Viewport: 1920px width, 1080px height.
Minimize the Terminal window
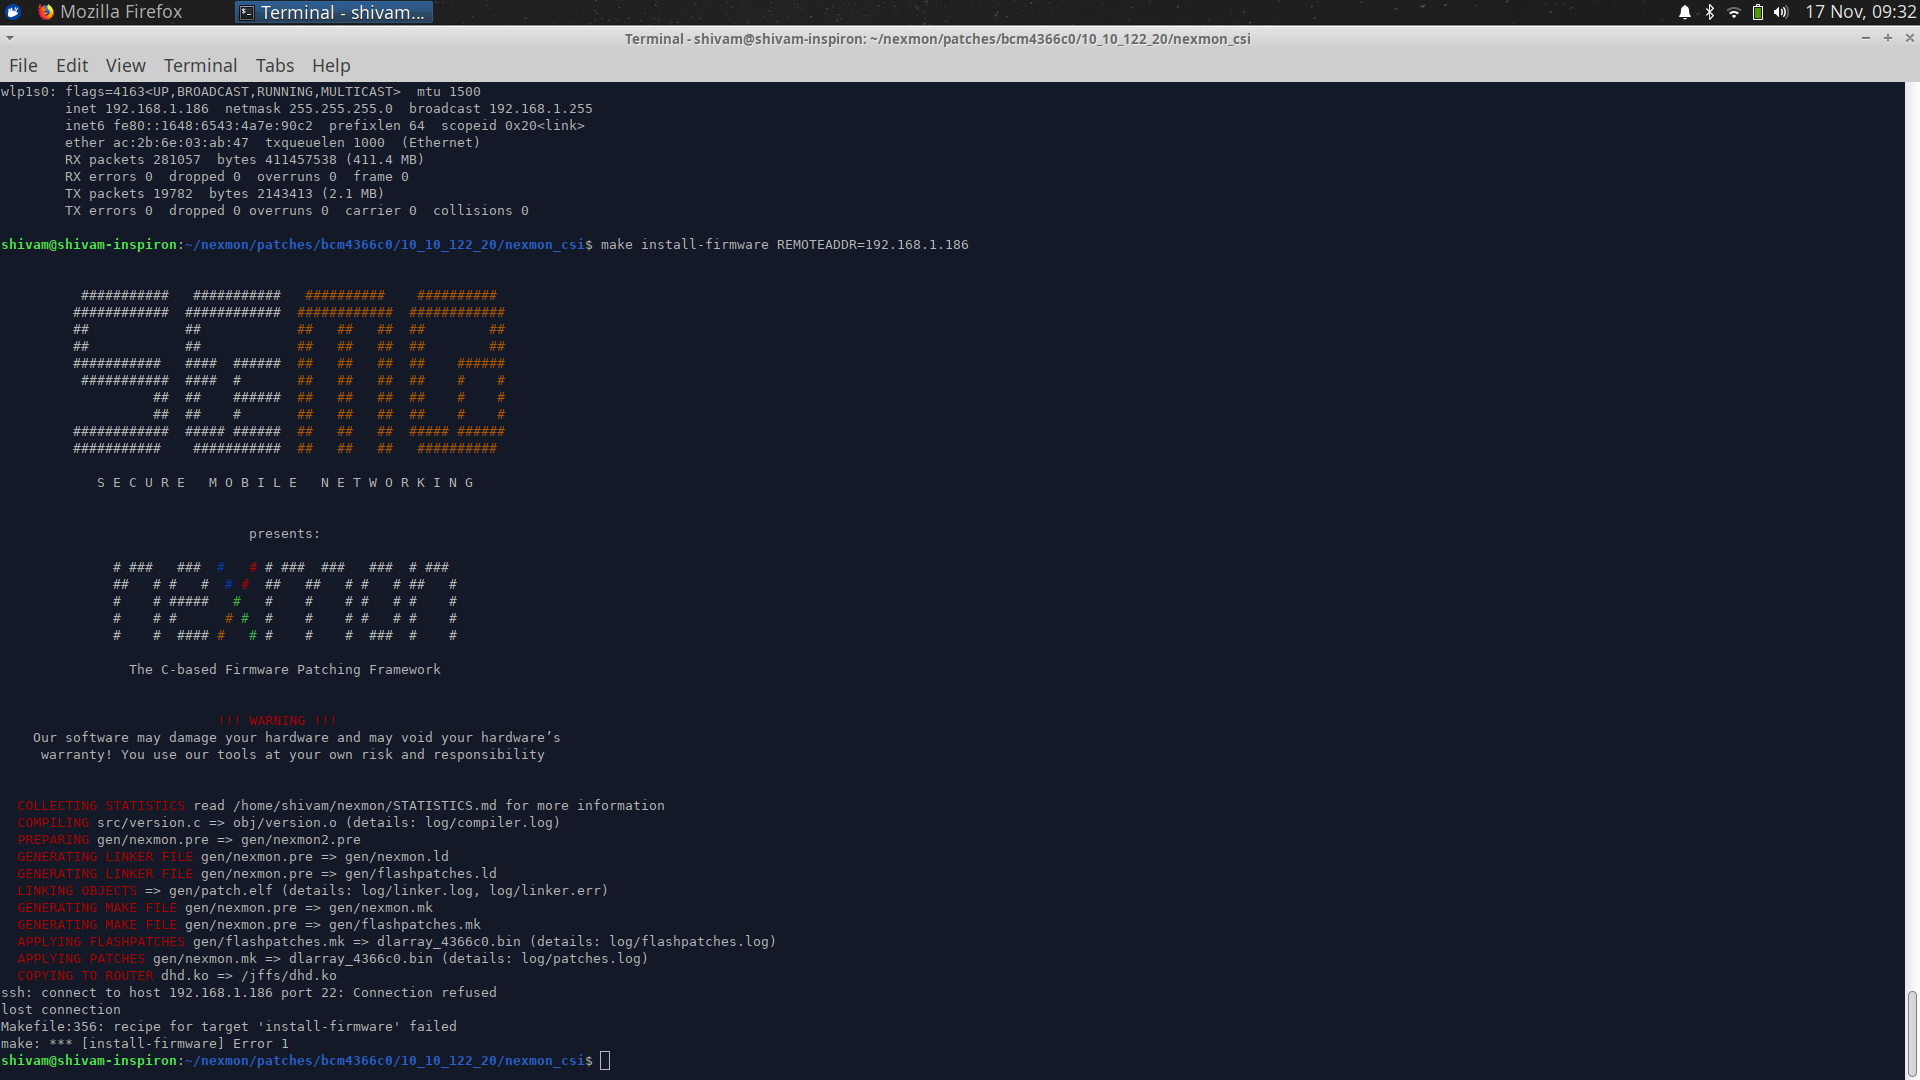(x=1866, y=38)
